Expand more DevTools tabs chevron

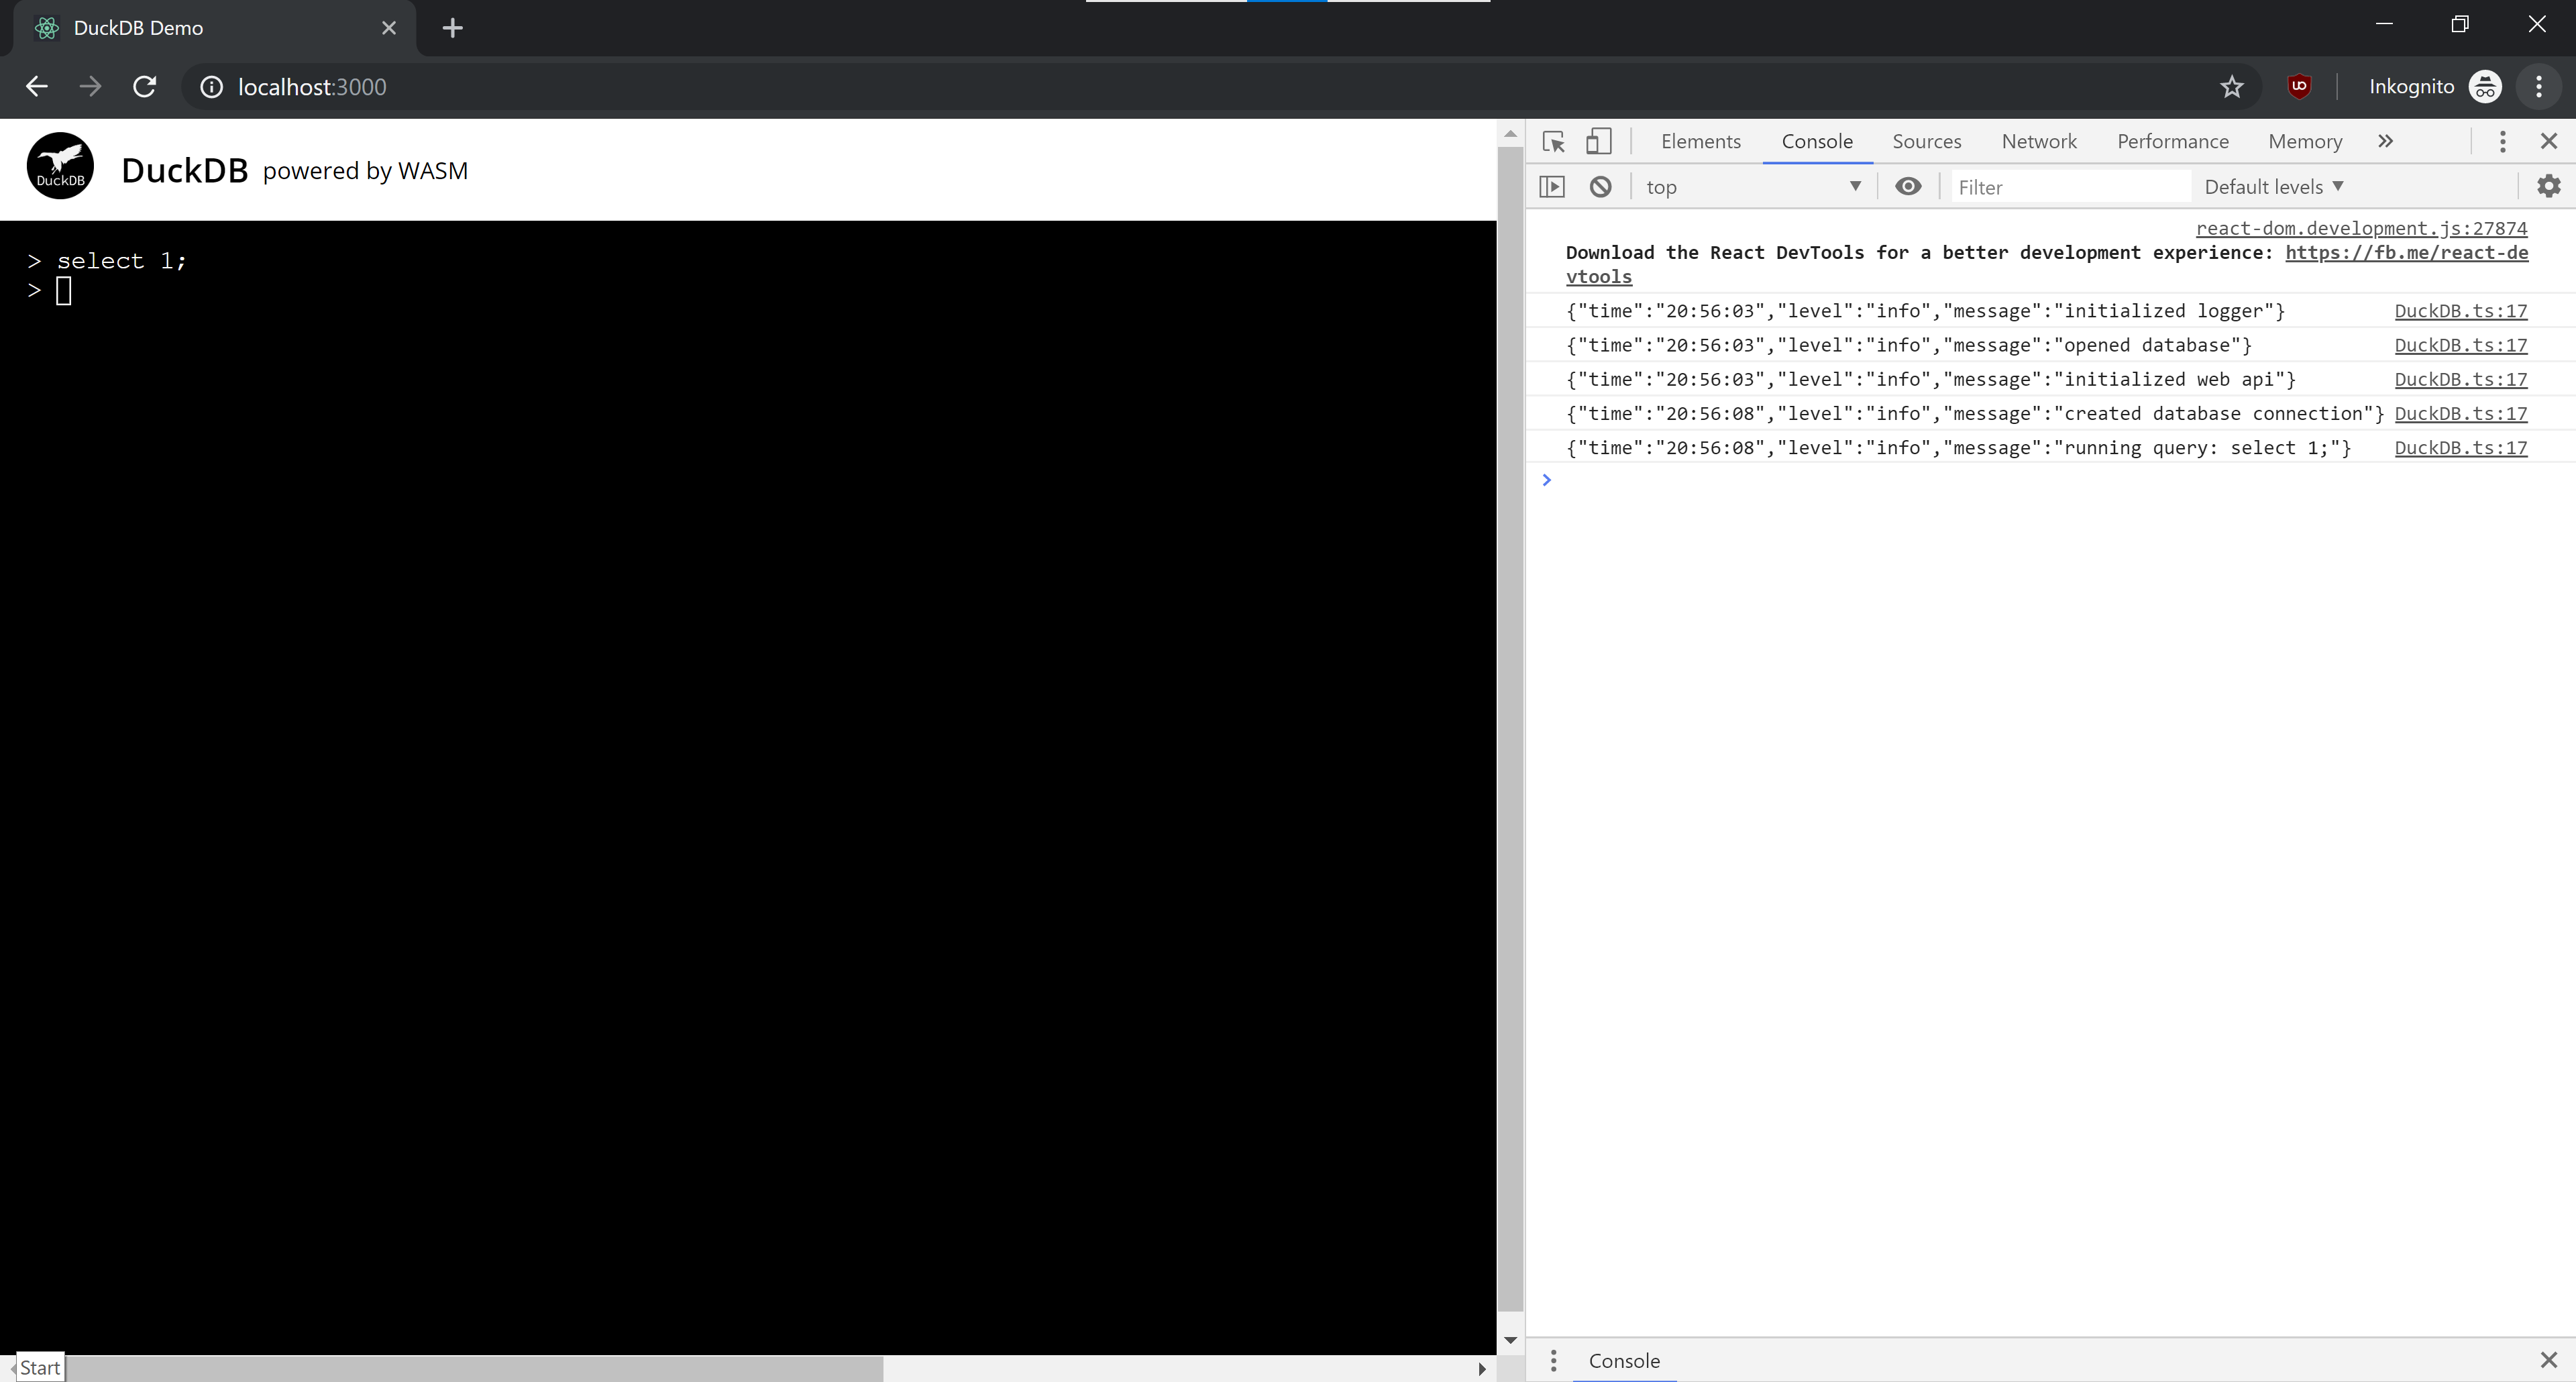click(2385, 142)
